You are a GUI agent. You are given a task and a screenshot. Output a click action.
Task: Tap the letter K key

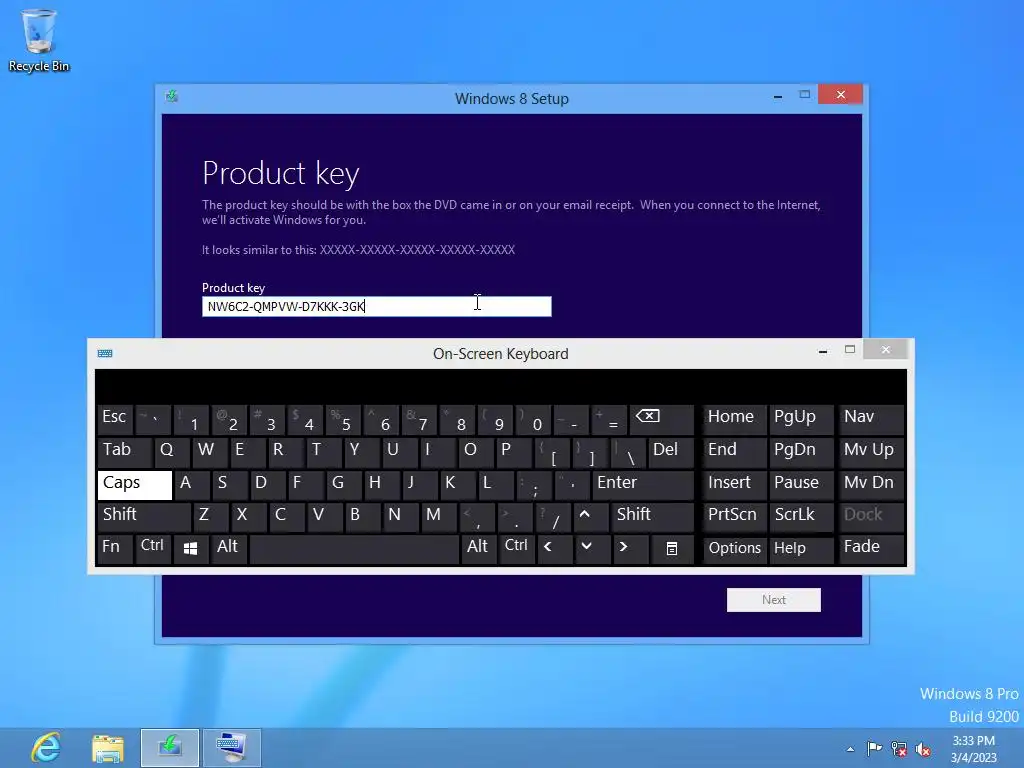456,485
